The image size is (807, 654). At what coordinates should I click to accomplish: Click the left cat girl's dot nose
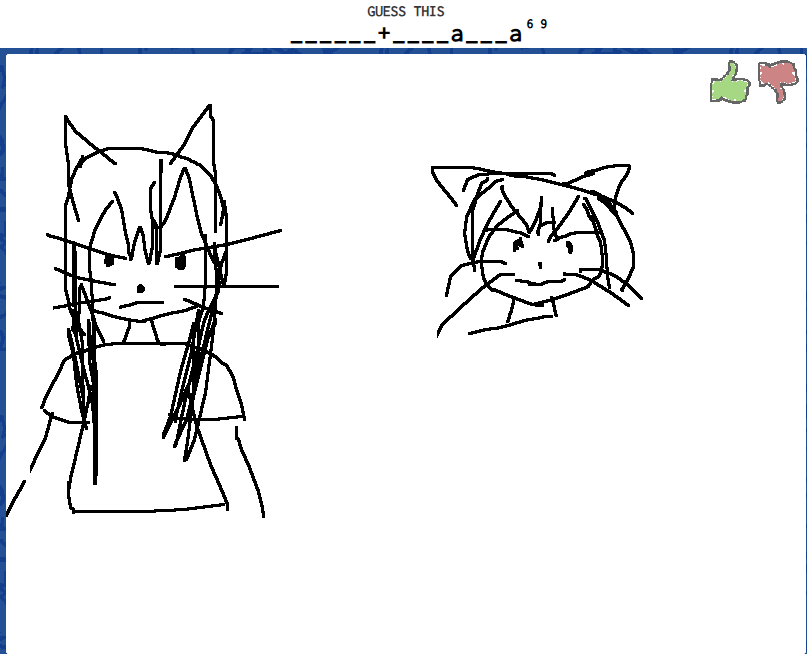coord(142,289)
